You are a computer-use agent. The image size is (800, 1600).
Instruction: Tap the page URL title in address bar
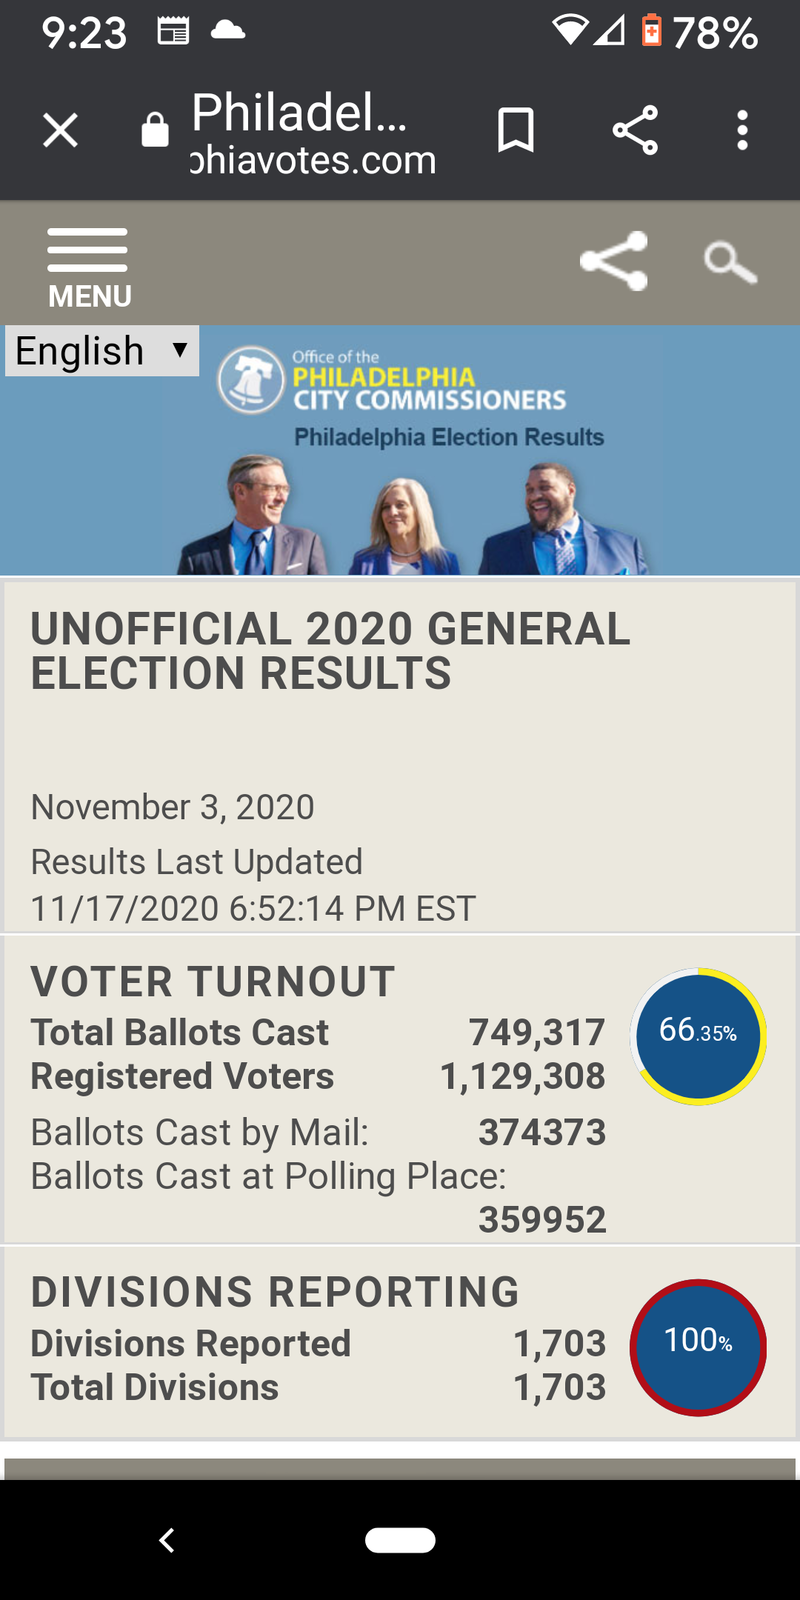coord(313,134)
